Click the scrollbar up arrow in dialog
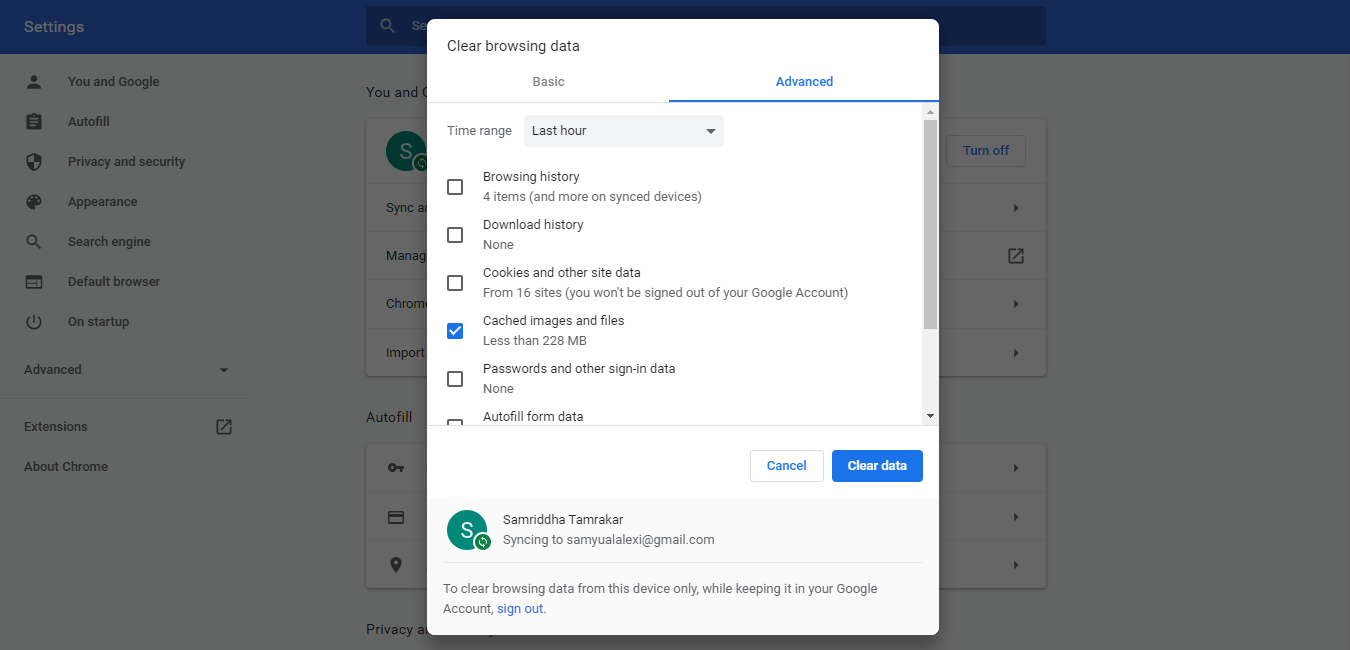The image size is (1350, 650). [x=930, y=111]
